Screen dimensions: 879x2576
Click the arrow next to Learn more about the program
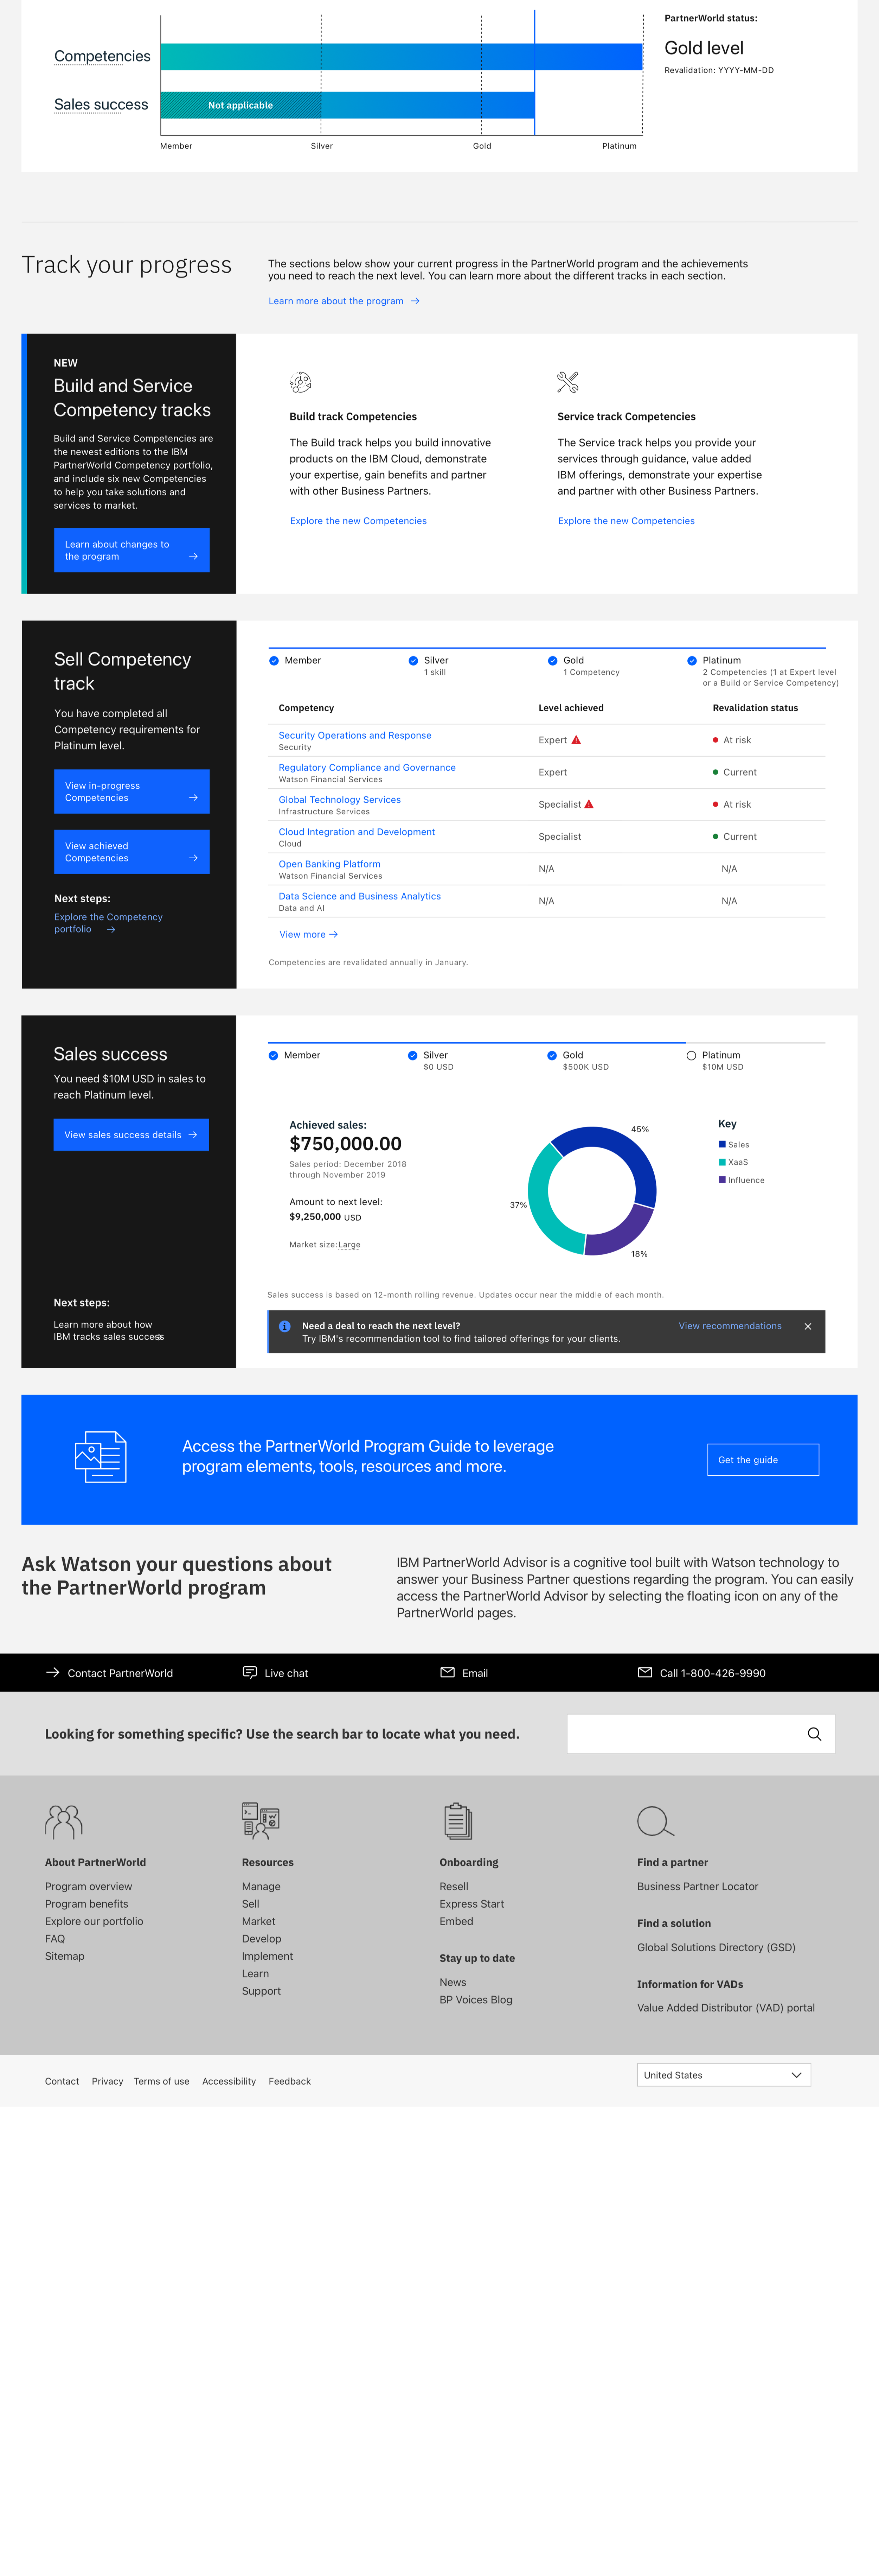(415, 301)
